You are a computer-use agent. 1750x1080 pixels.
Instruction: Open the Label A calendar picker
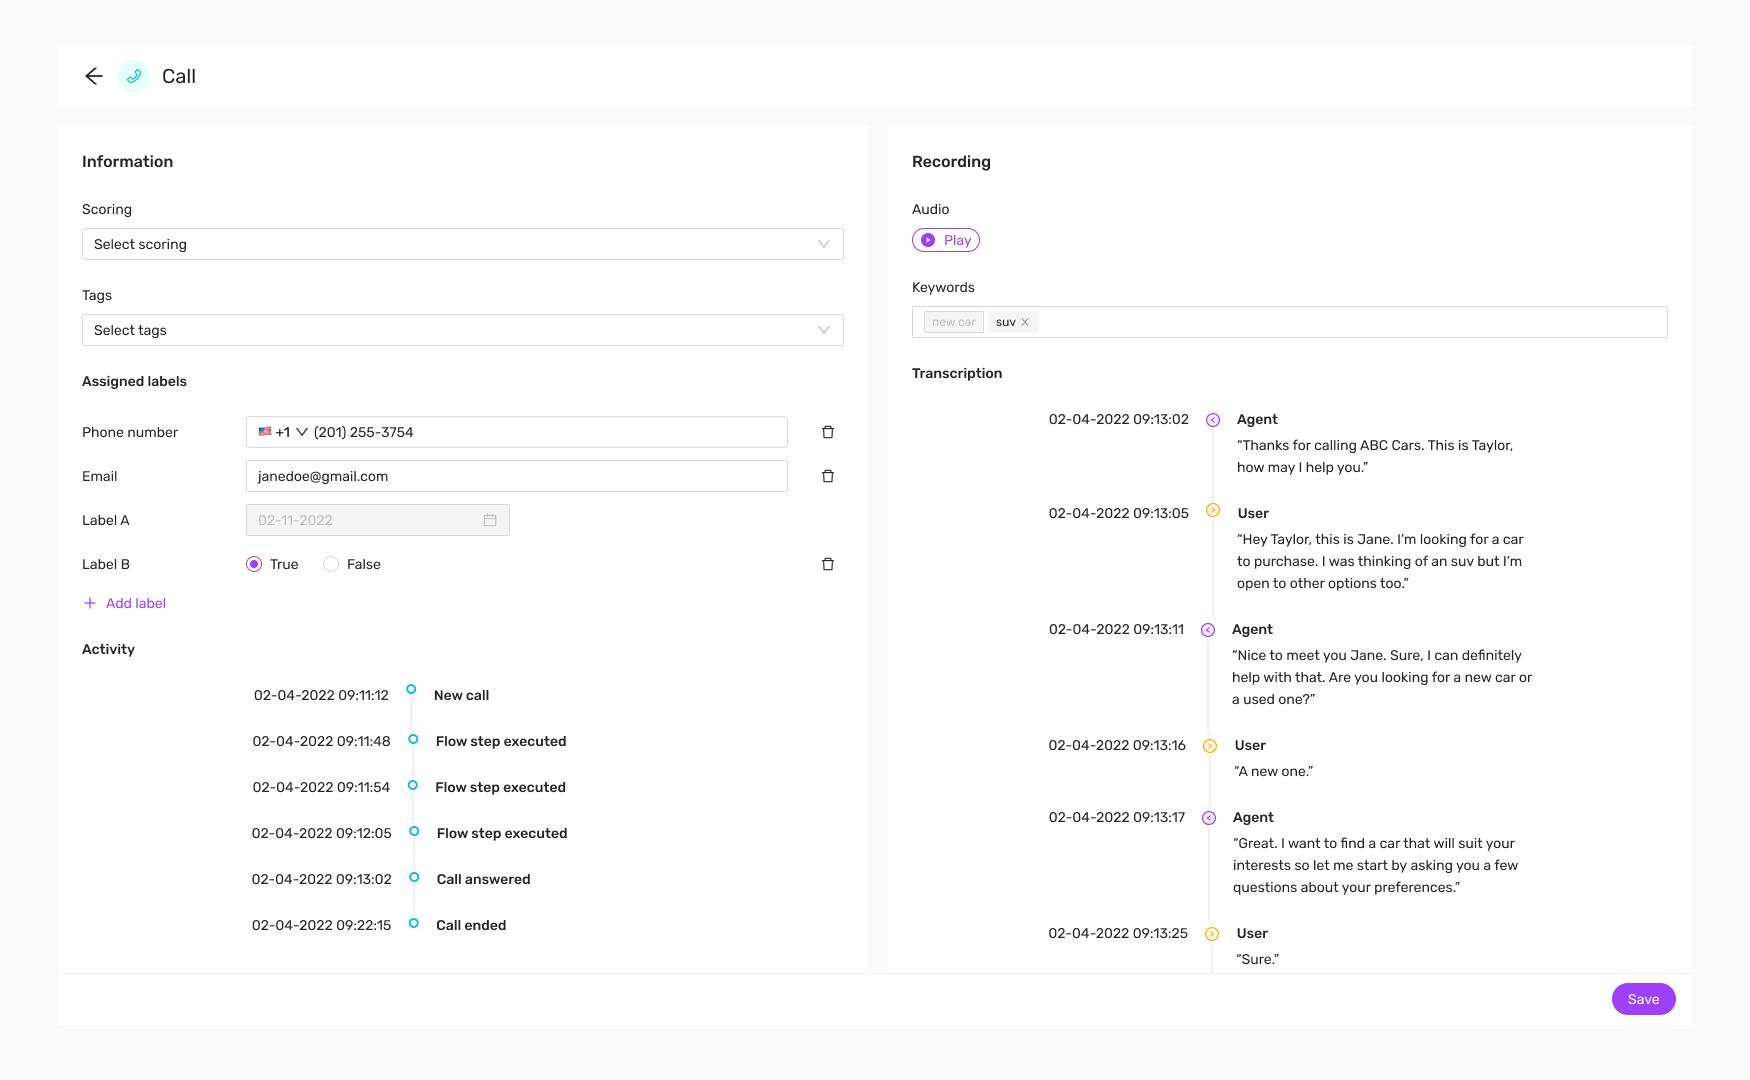pos(490,520)
